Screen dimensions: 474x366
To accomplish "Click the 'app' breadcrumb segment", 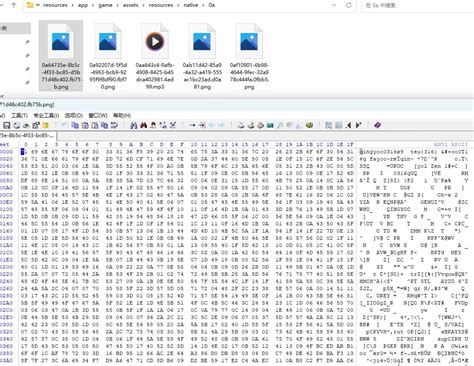I will (x=83, y=5).
